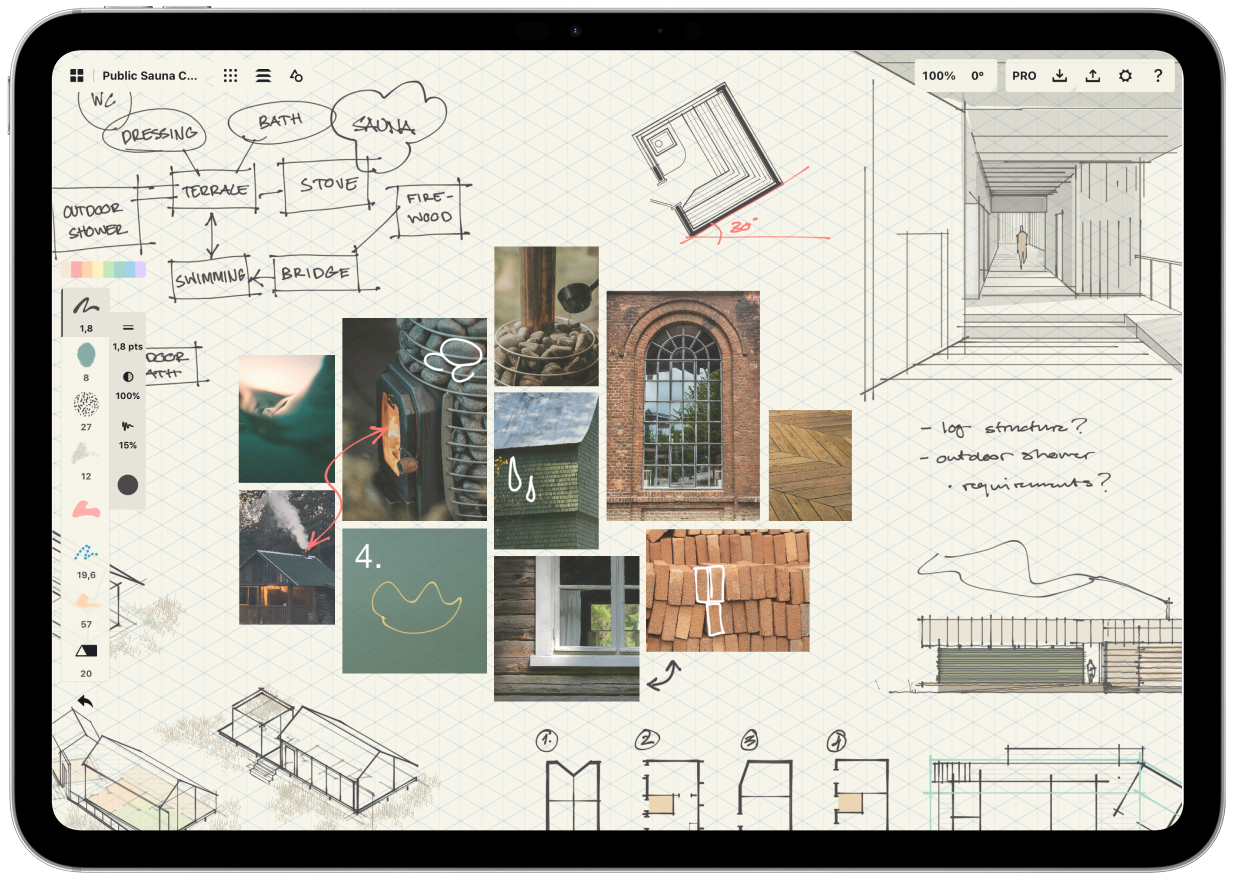
Task: Tap the handwritten SWIMMING box
Action: point(210,278)
